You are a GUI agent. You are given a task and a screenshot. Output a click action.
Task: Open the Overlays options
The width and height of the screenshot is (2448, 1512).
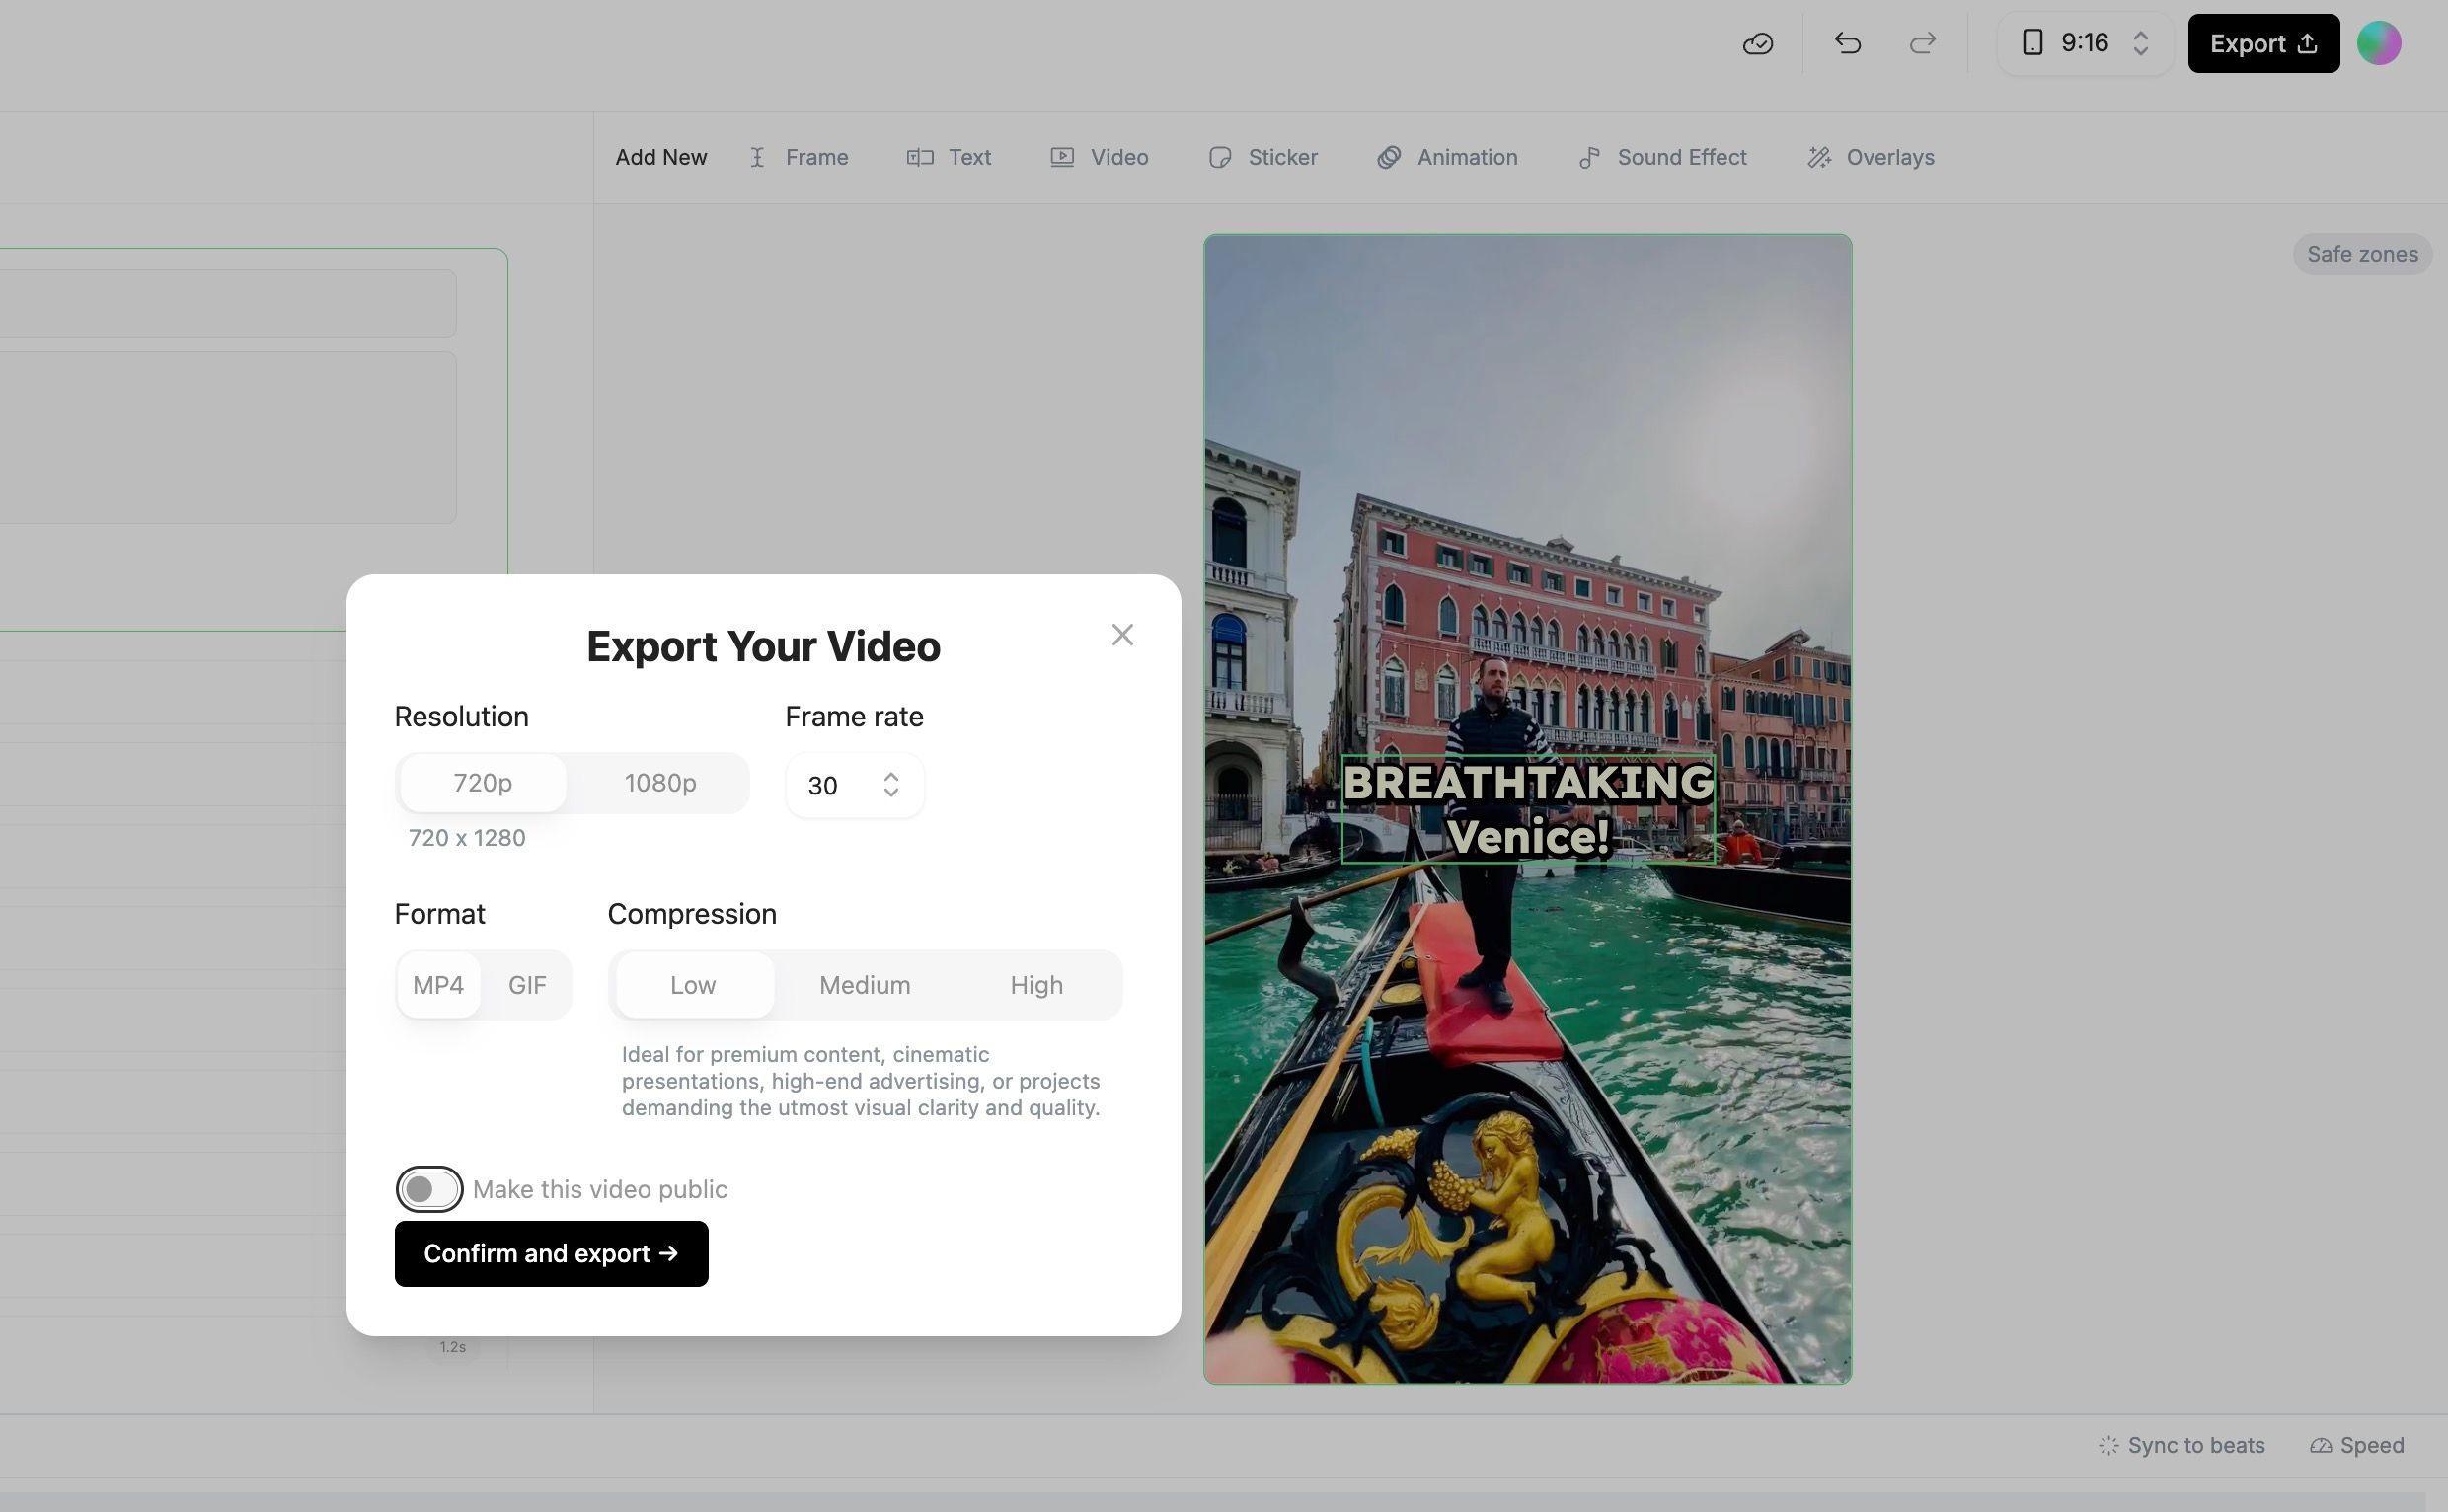click(1870, 158)
